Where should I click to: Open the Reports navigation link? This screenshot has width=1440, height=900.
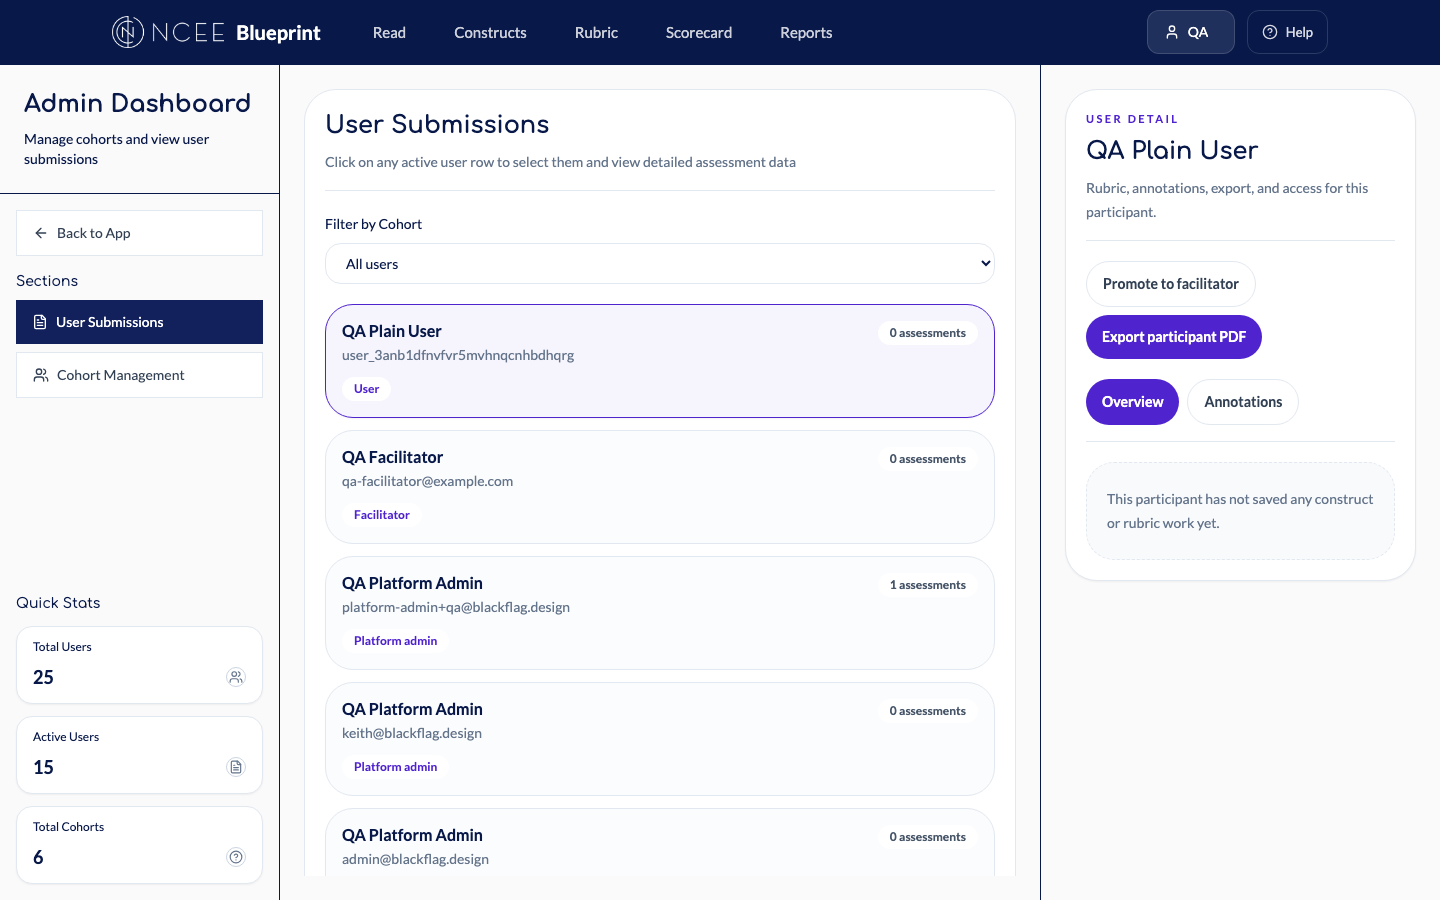[805, 33]
